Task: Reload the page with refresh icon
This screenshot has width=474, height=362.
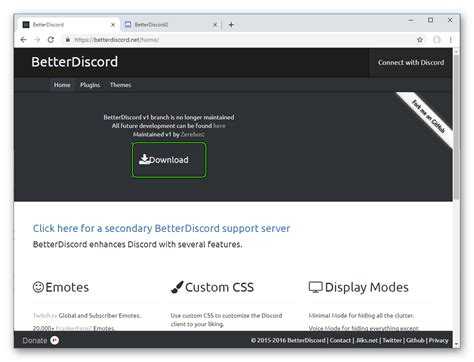Action: click(x=51, y=40)
